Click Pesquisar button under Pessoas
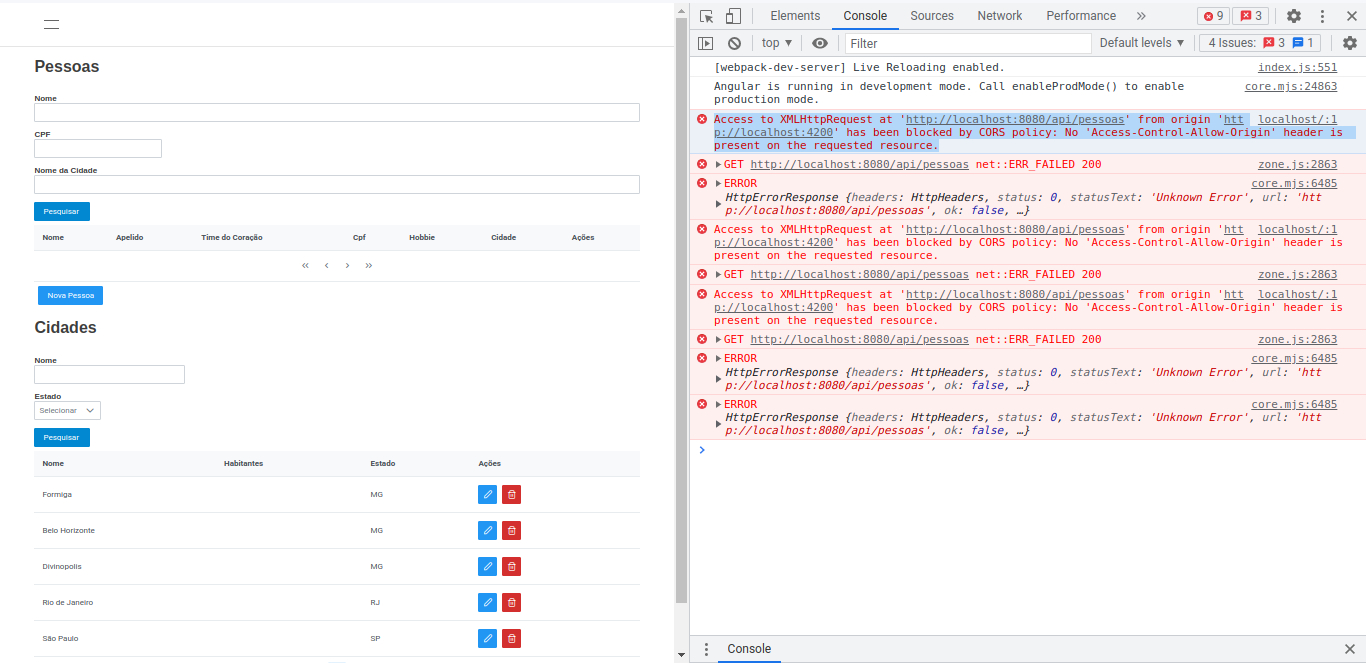Image resolution: width=1366 pixels, height=663 pixels. tap(62, 211)
